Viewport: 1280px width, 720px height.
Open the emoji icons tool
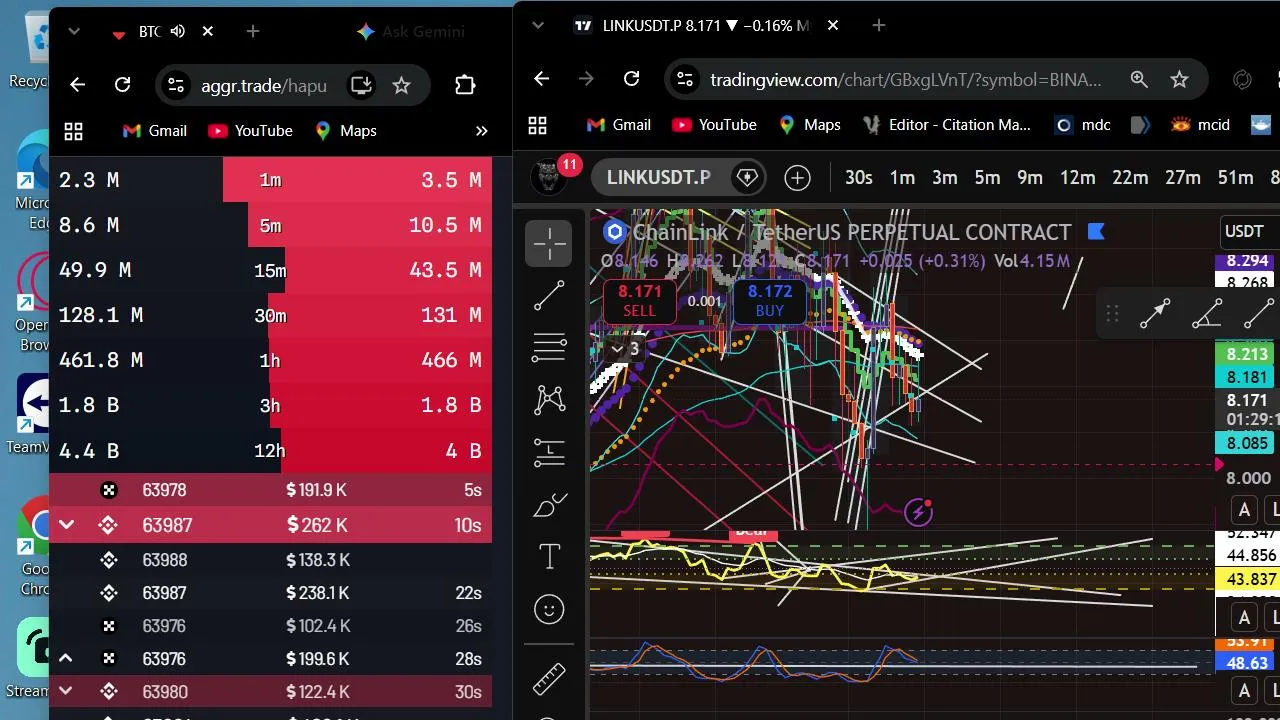[549, 609]
